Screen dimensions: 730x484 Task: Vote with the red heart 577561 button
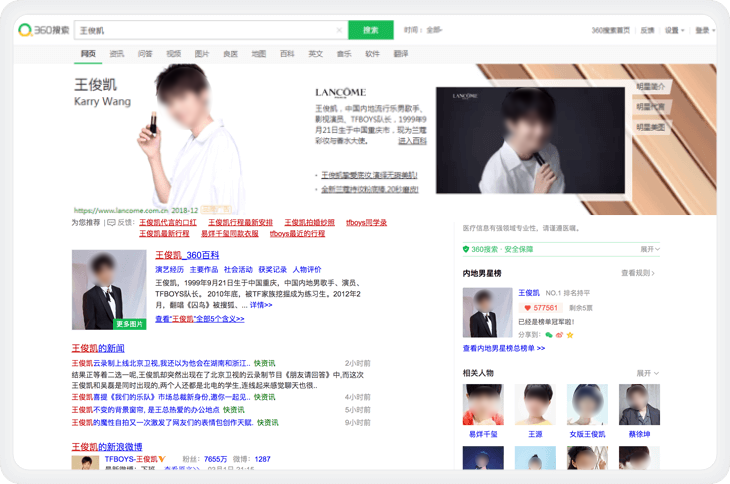click(541, 308)
